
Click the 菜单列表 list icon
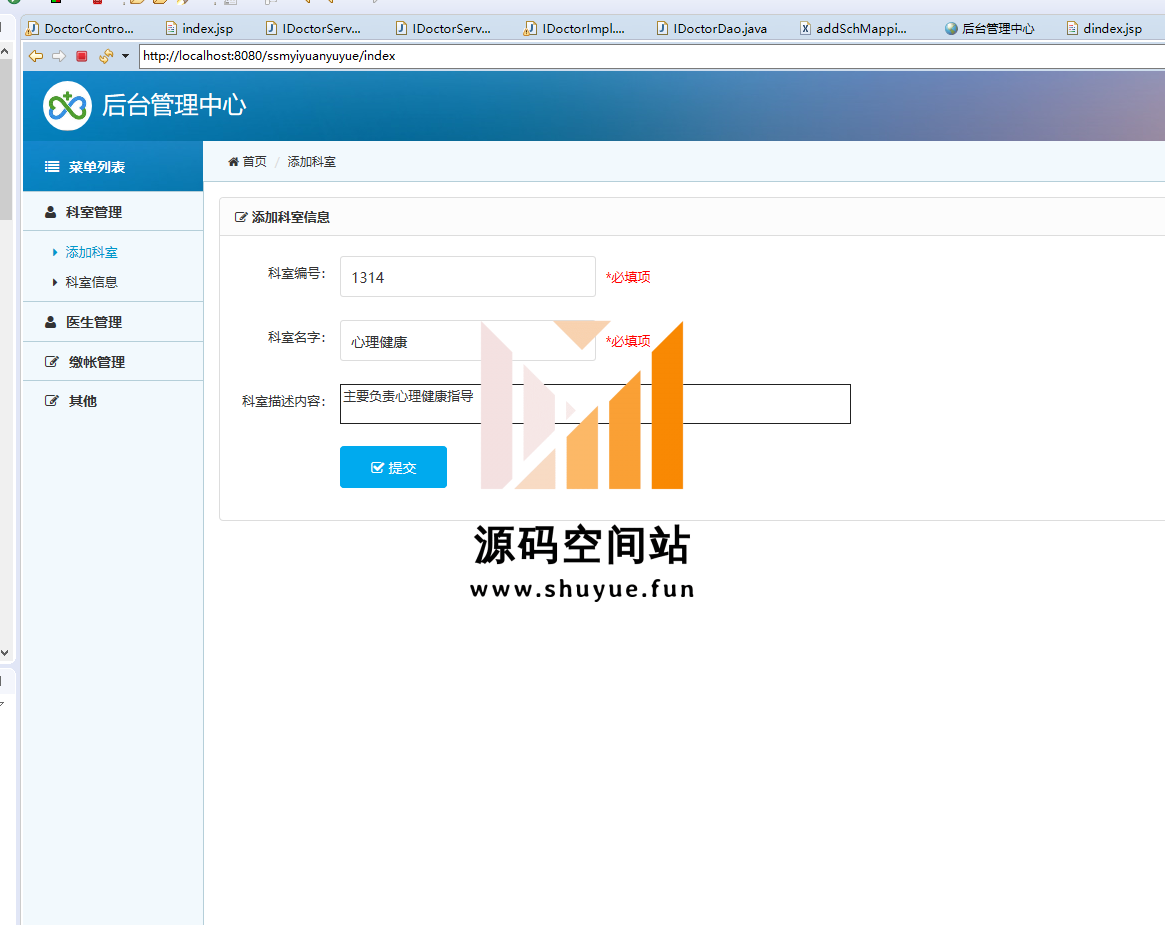52,166
